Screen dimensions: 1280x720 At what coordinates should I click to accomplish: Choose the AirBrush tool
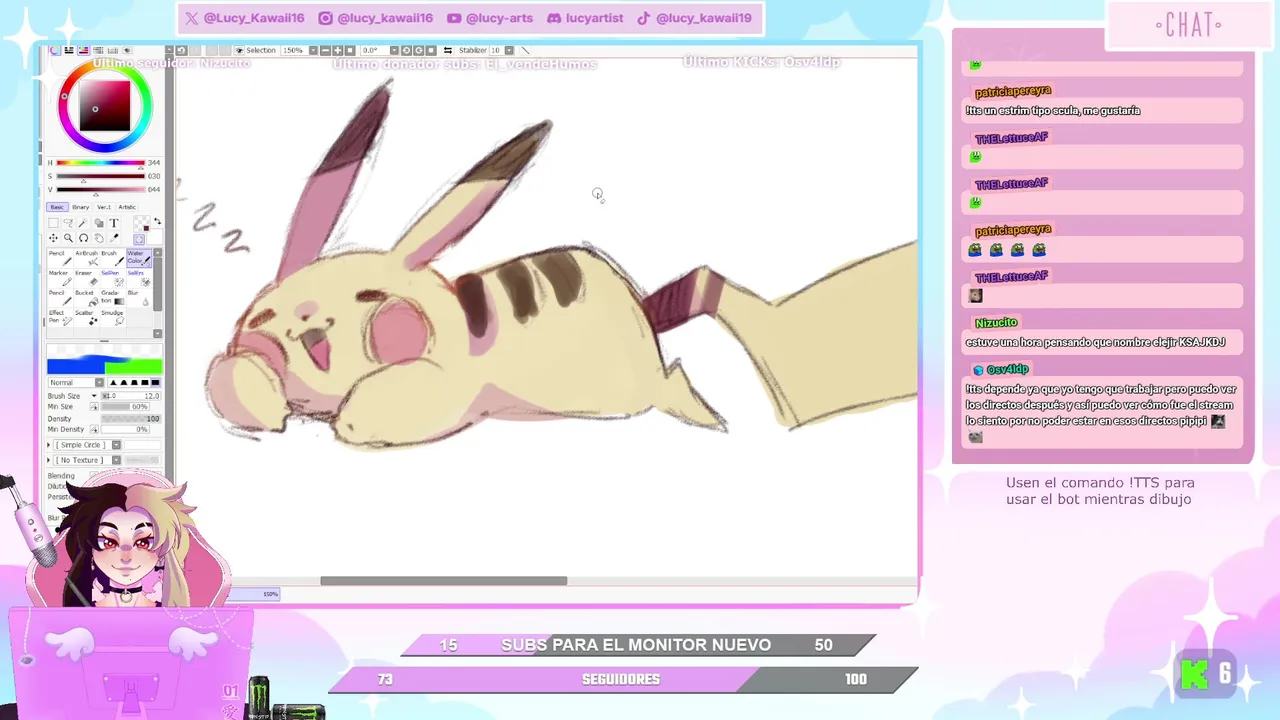pyautogui.click(x=87, y=258)
